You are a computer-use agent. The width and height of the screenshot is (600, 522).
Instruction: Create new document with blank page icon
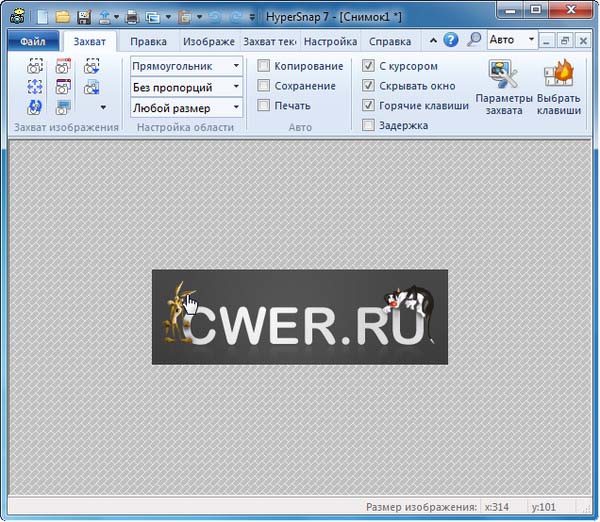42,16
